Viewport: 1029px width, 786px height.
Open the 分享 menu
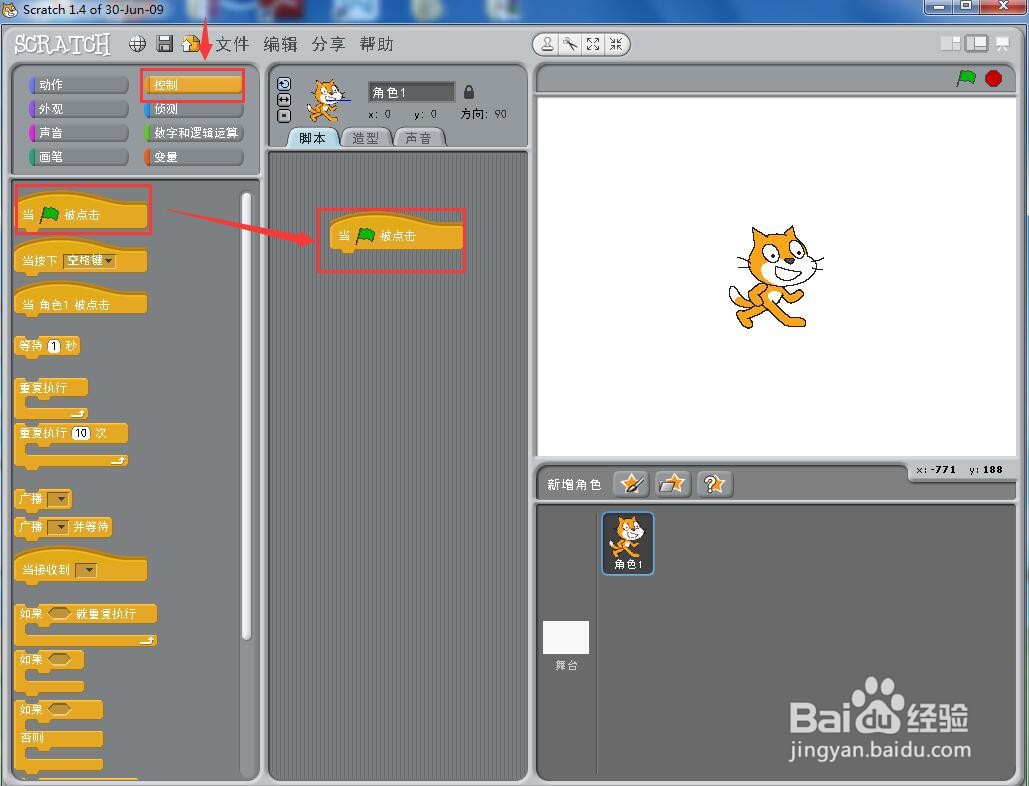coord(328,44)
